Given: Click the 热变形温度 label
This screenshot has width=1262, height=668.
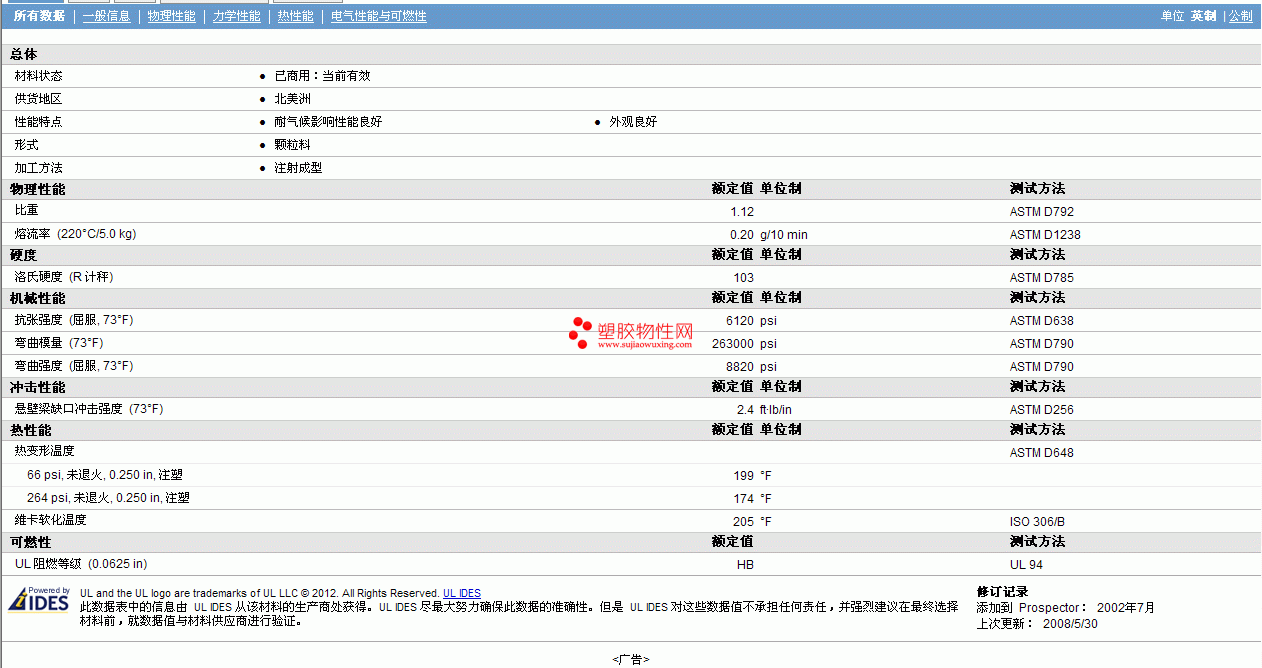Looking at the screenshot, I should 45,451.
